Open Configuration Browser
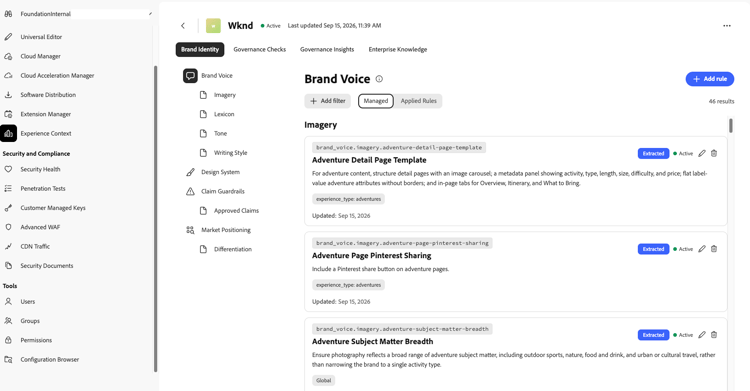750x391 pixels. 49,359
